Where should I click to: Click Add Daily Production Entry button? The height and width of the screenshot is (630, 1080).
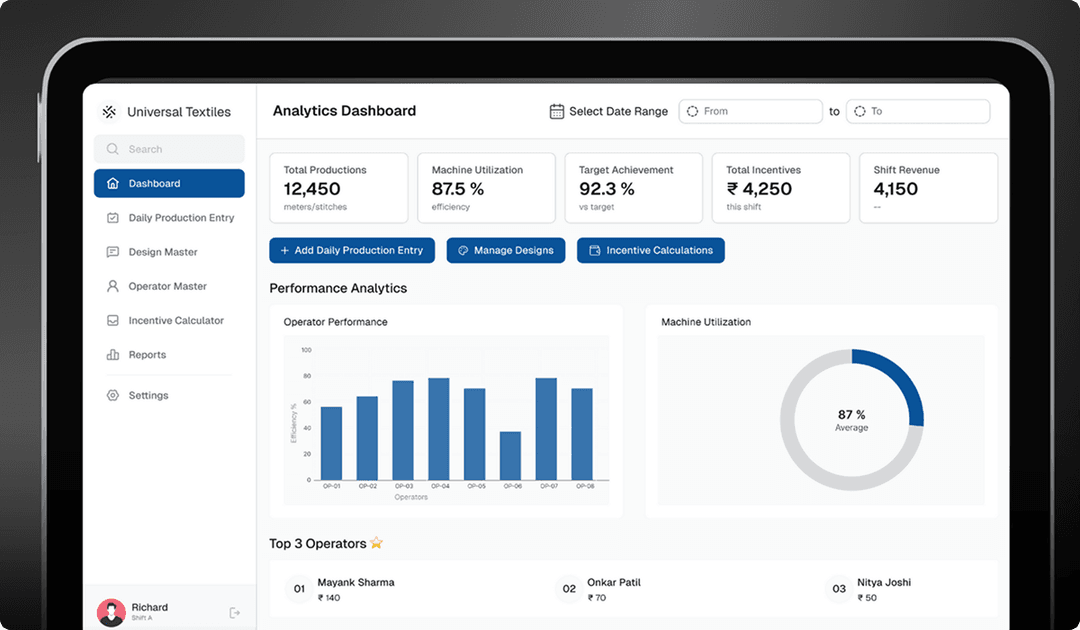tap(352, 250)
